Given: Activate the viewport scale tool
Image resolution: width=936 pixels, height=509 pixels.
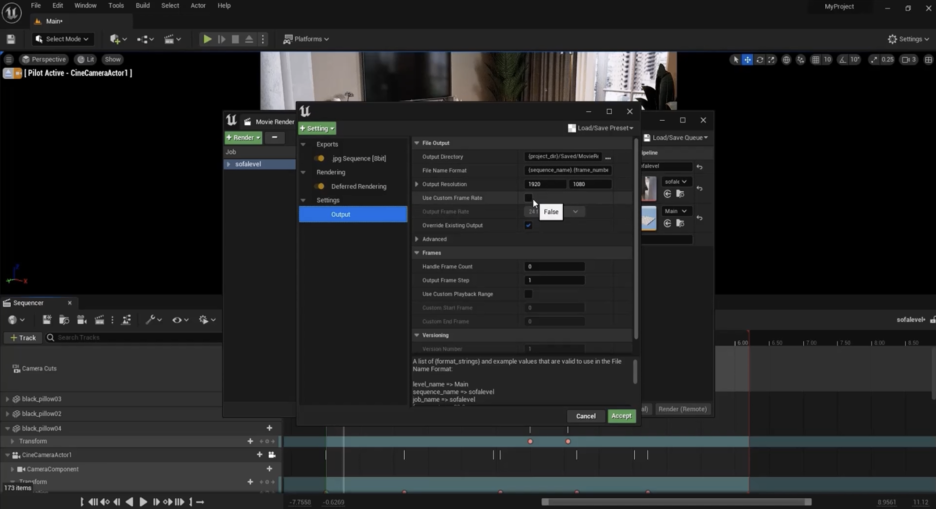Looking at the screenshot, I should click(771, 60).
